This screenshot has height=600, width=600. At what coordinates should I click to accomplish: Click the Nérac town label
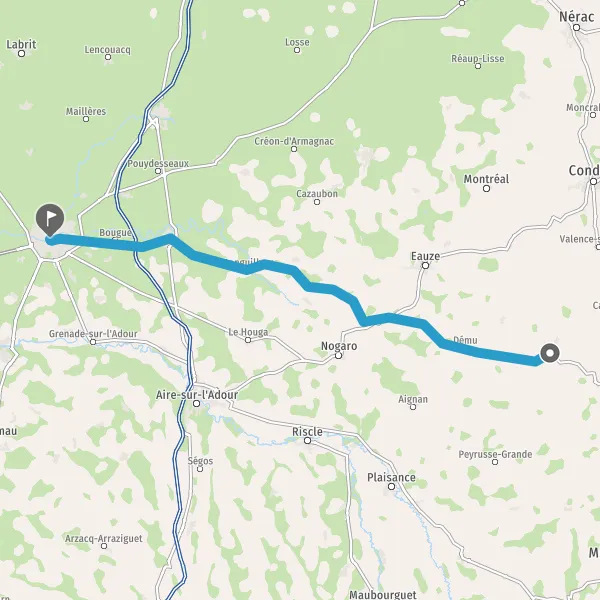click(577, 17)
